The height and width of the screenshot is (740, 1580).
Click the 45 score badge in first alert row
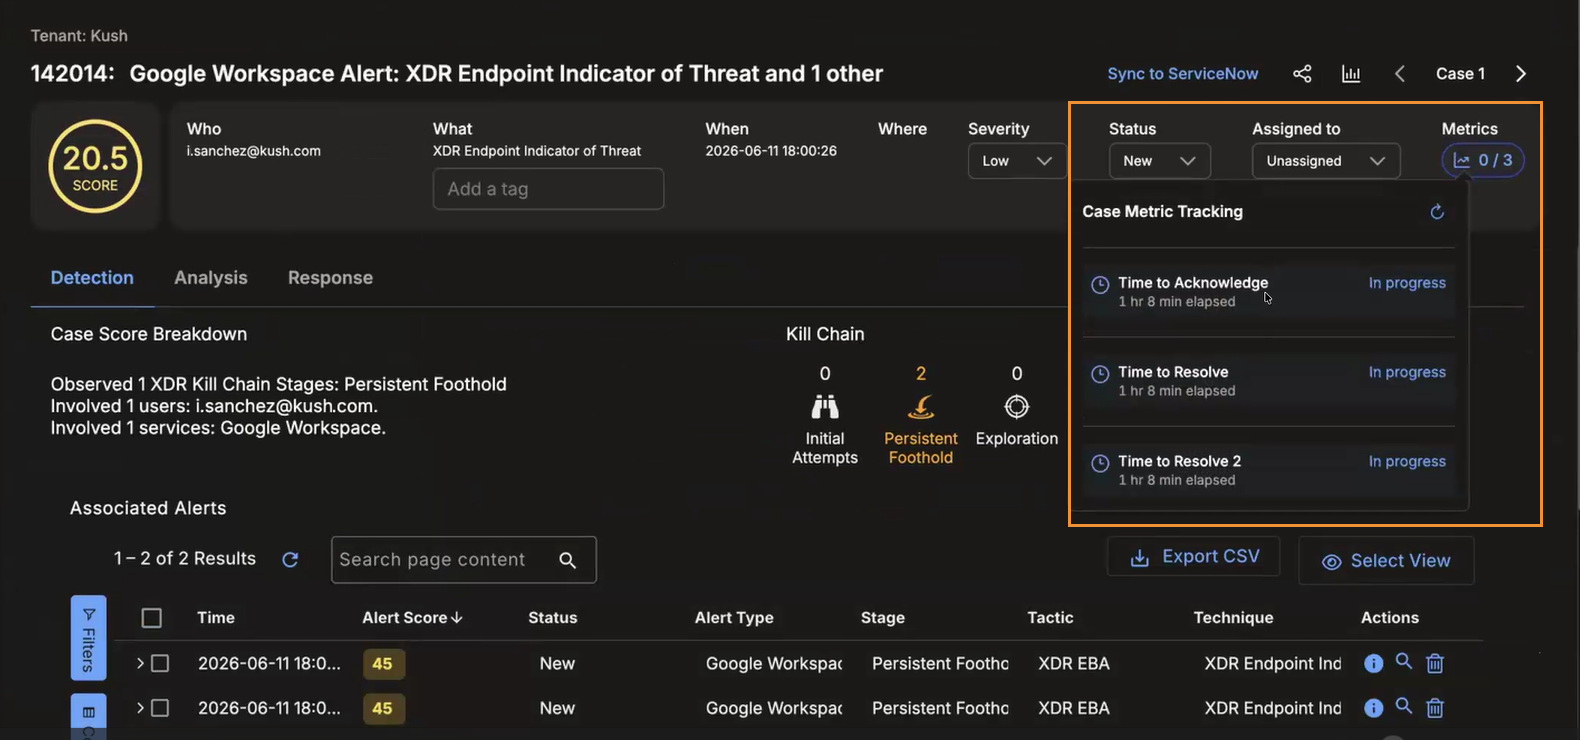coord(383,664)
